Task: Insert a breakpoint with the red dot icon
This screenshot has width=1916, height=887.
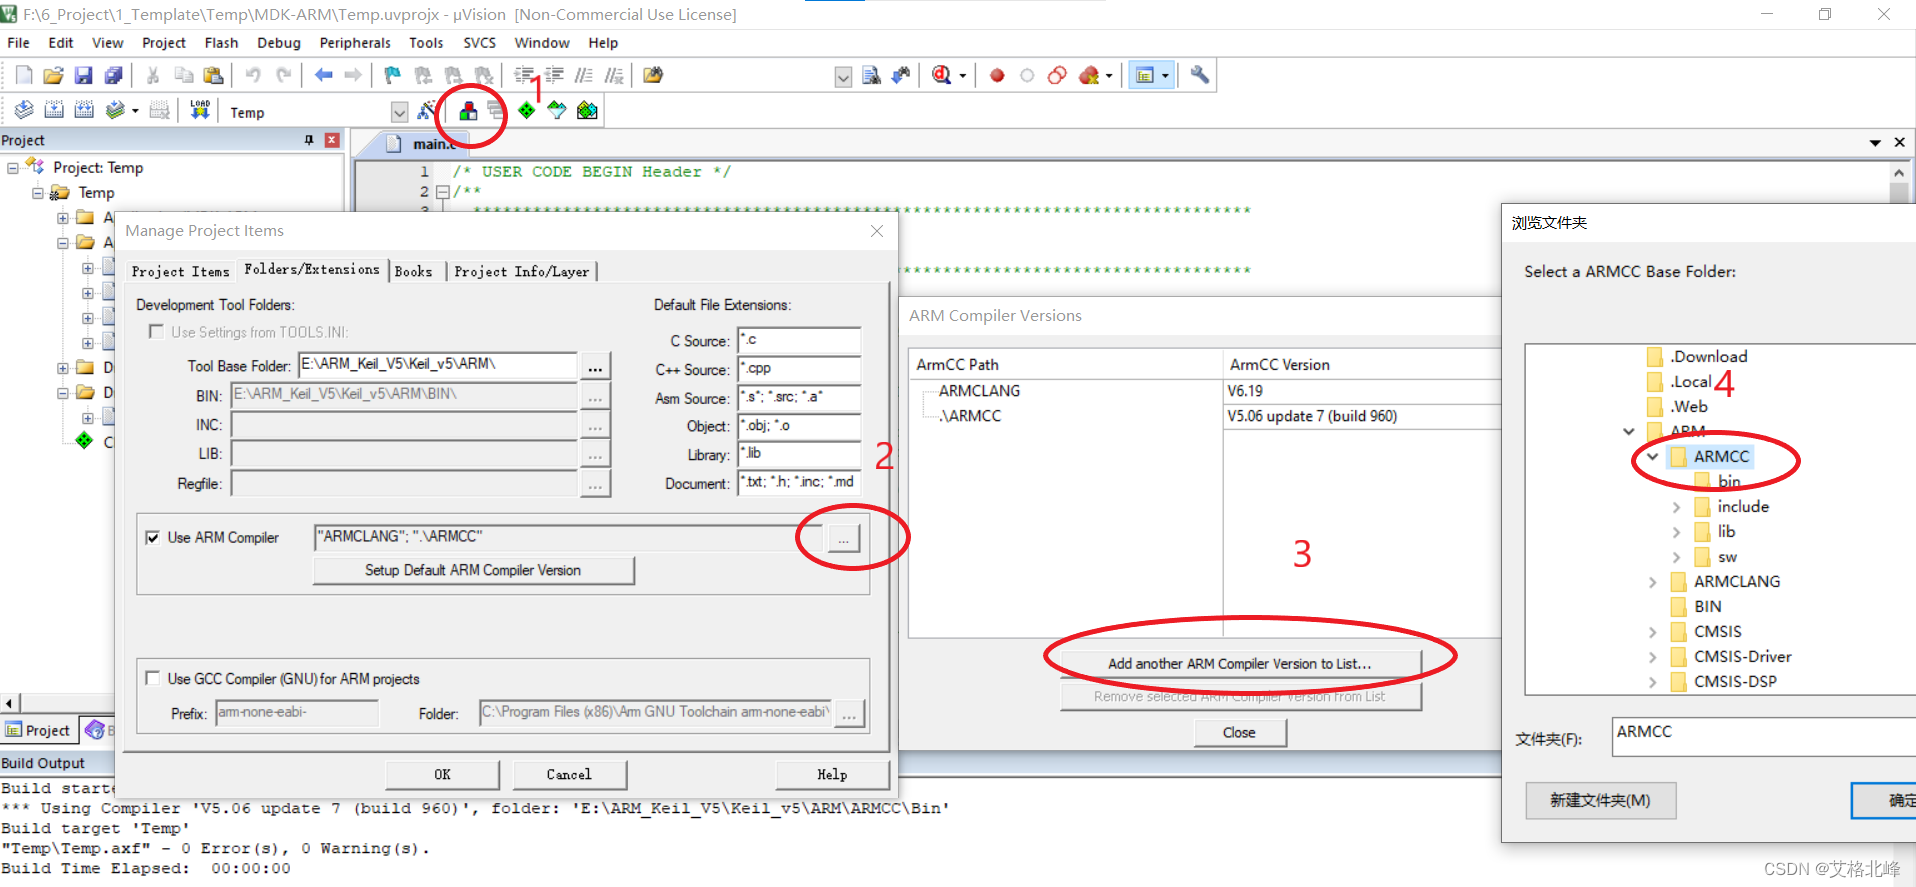Action: coord(997,75)
